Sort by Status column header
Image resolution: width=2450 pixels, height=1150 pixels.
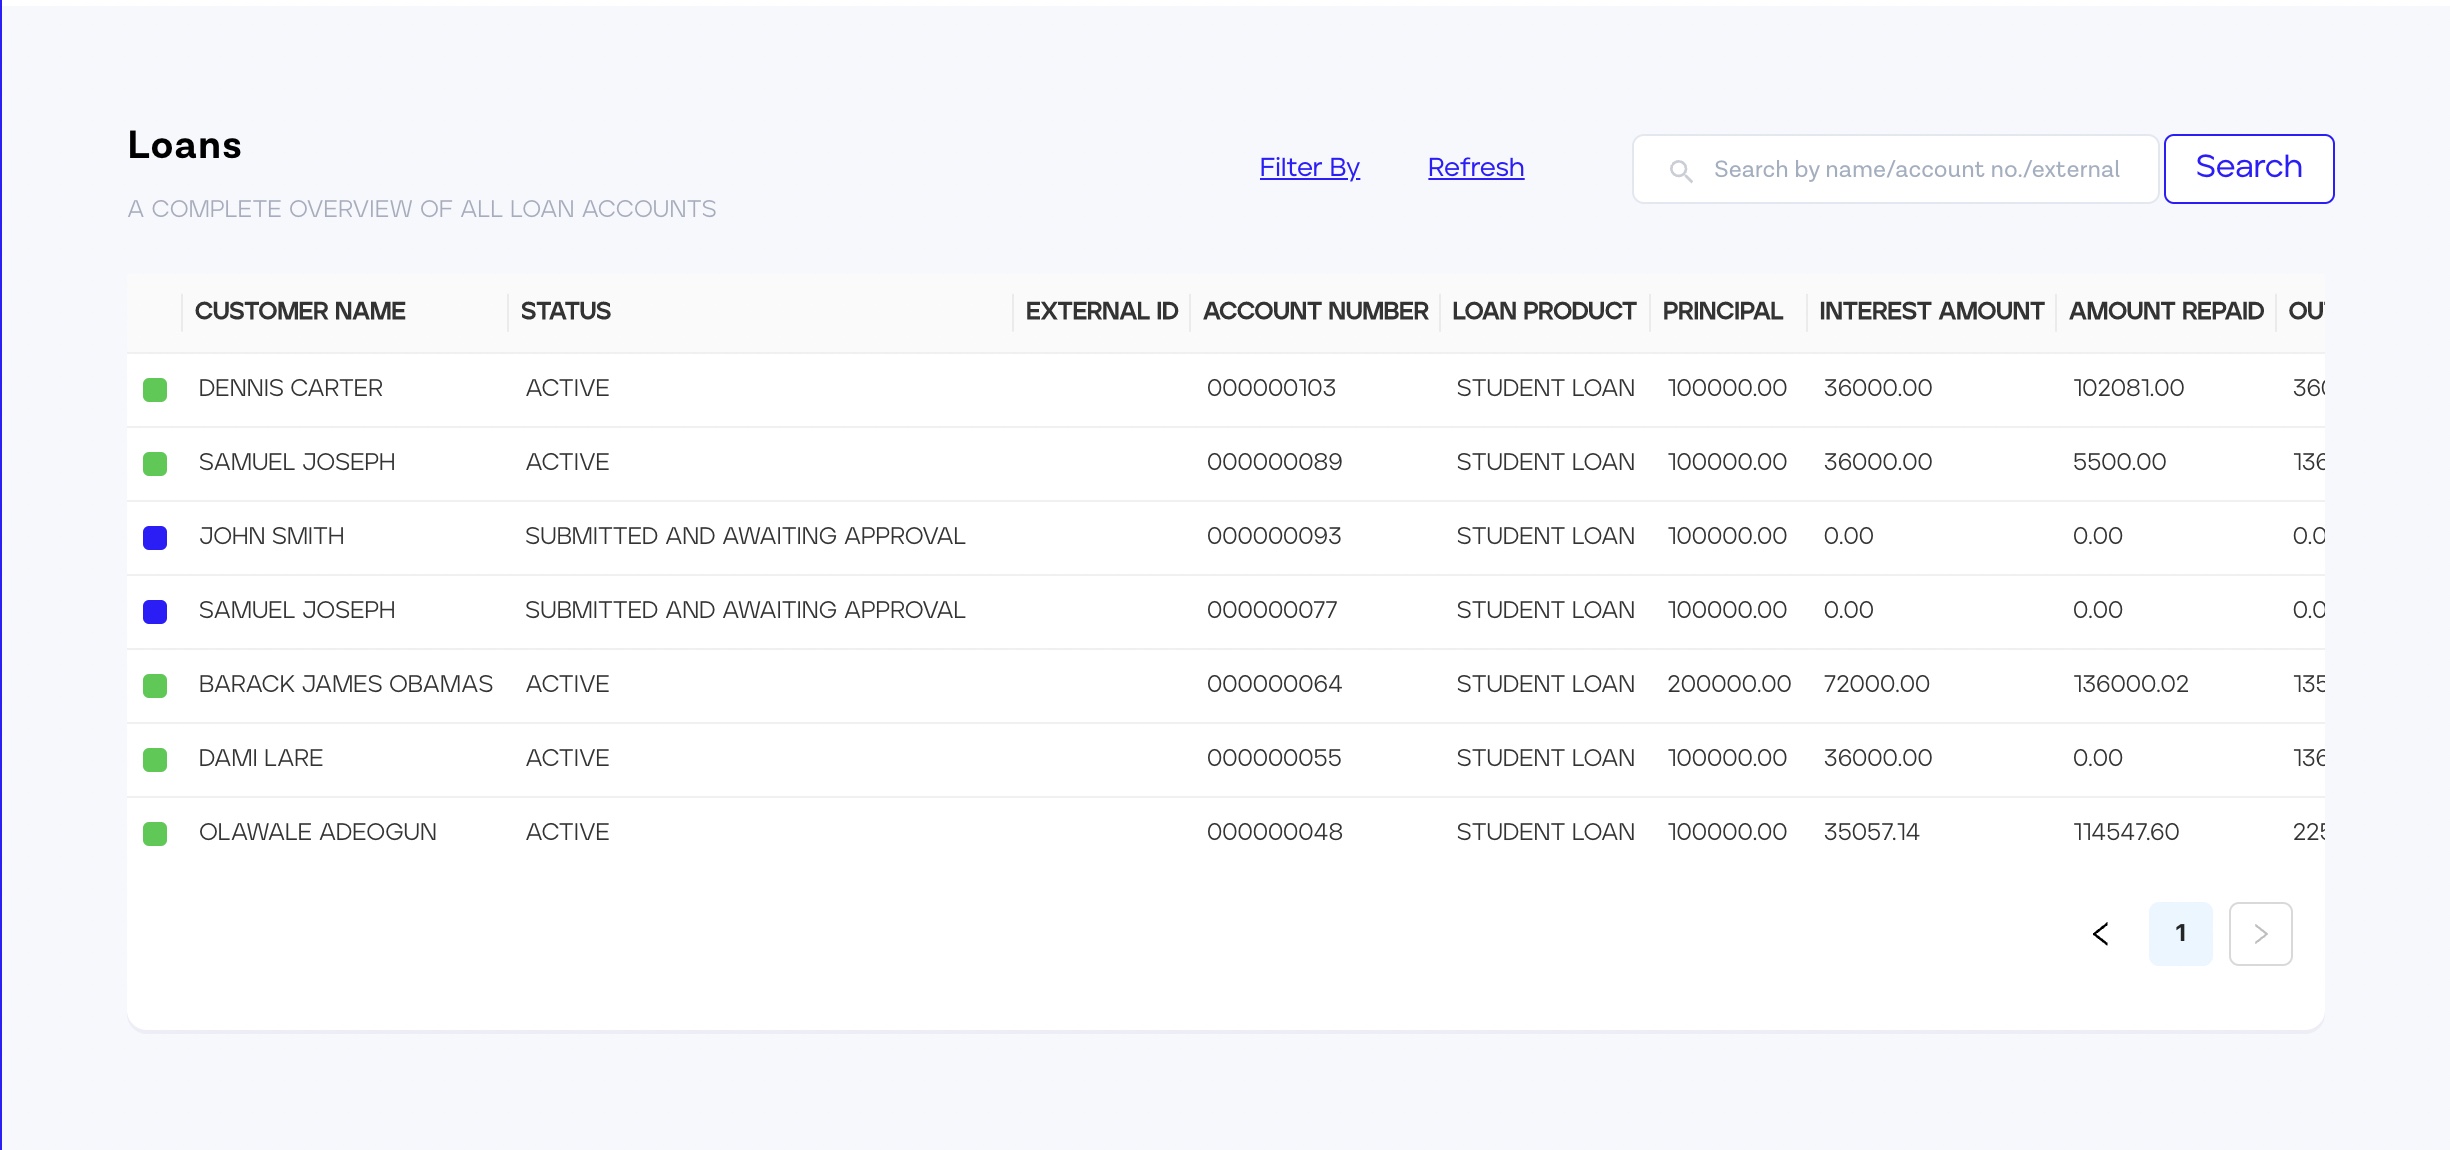click(566, 312)
